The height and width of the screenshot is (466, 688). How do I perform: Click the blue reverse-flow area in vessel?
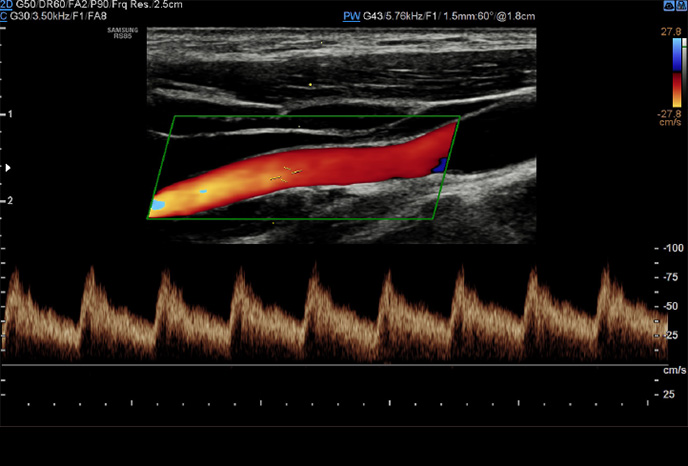[438, 167]
